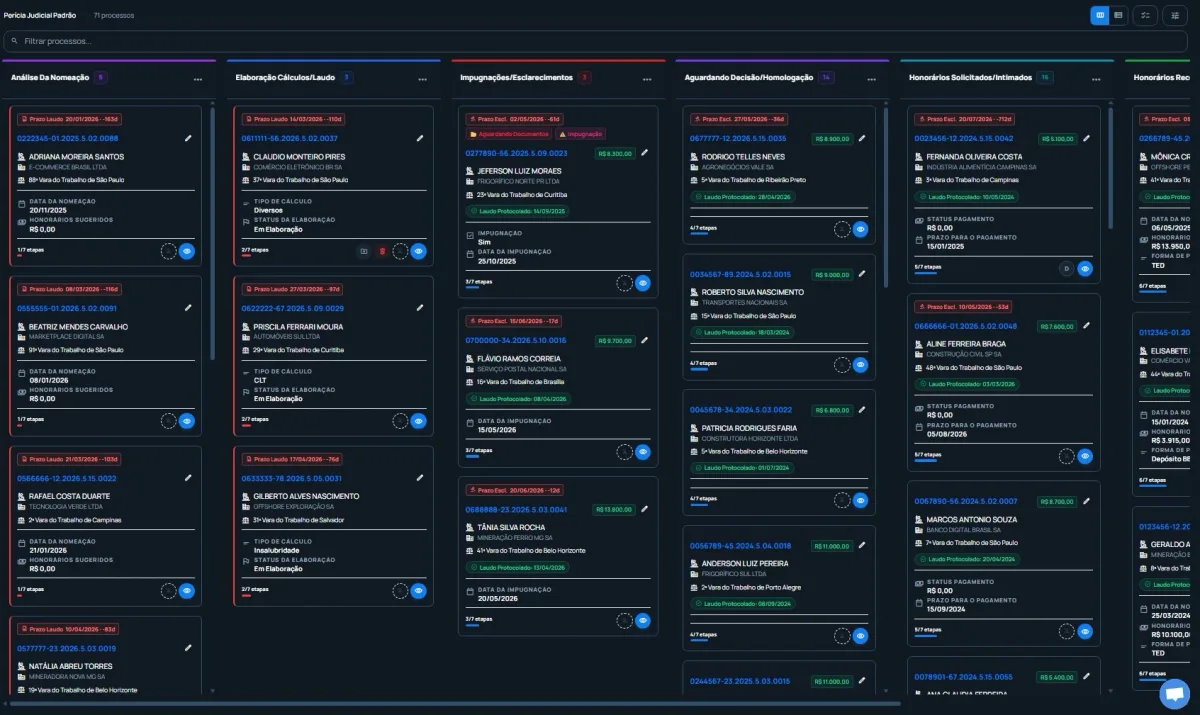Assign user on Priscila Ferrari Moura card

(400, 421)
